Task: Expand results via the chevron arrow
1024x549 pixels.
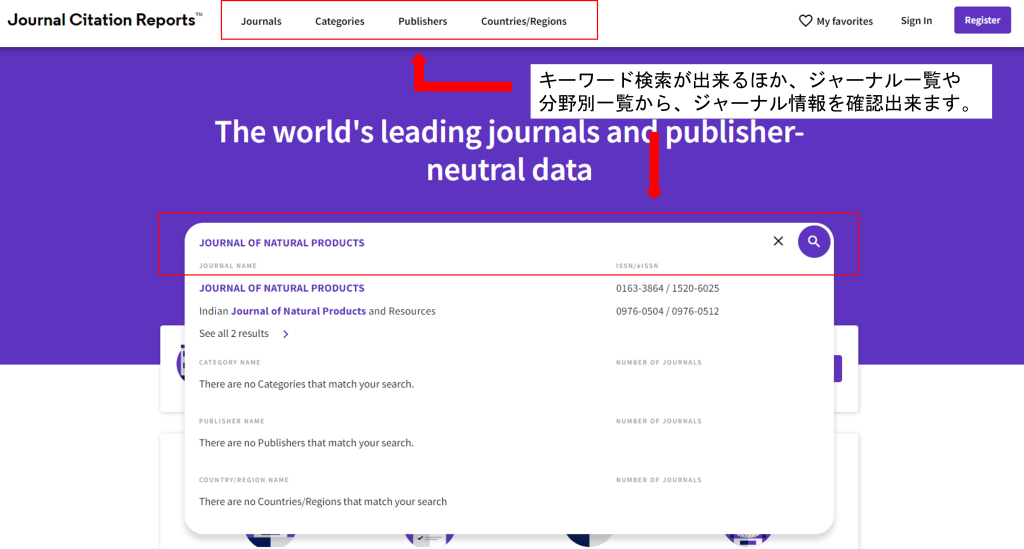Action: click(x=285, y=334)
